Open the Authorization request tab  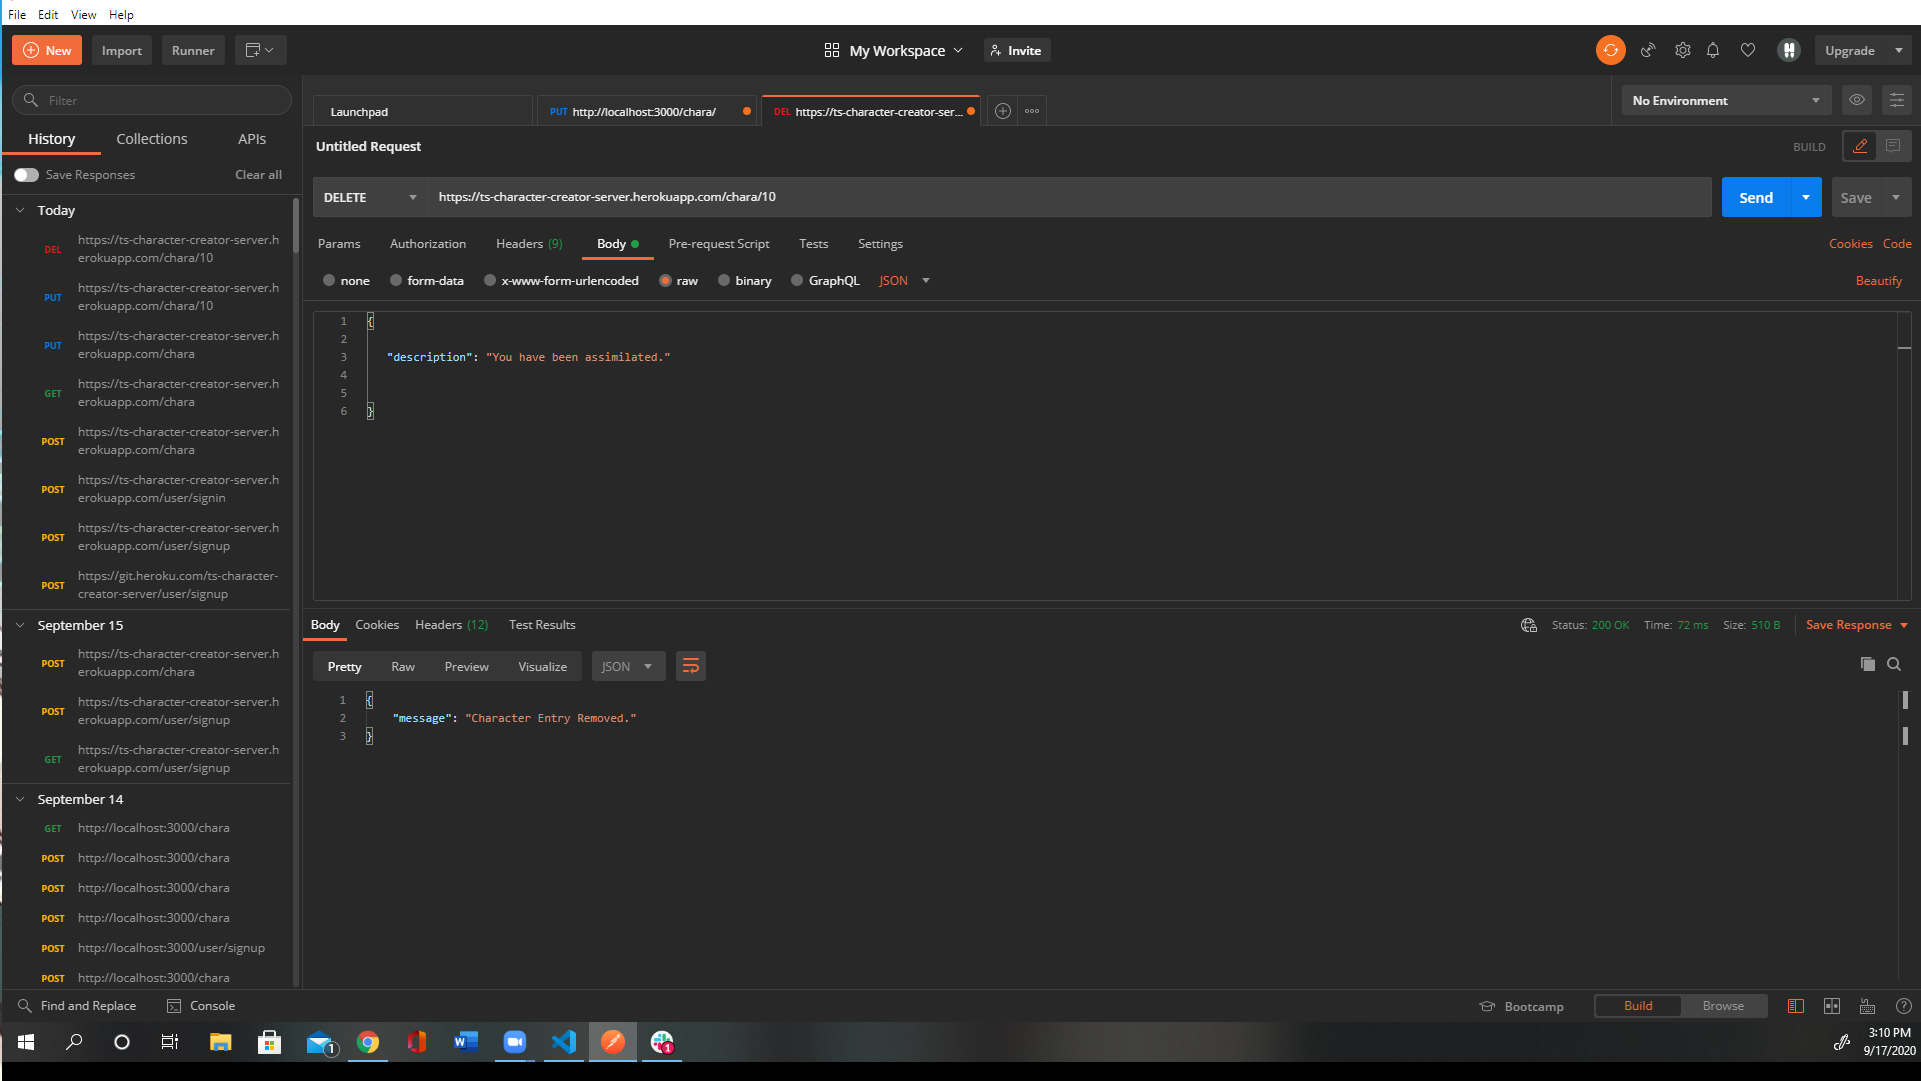(427, 244)
